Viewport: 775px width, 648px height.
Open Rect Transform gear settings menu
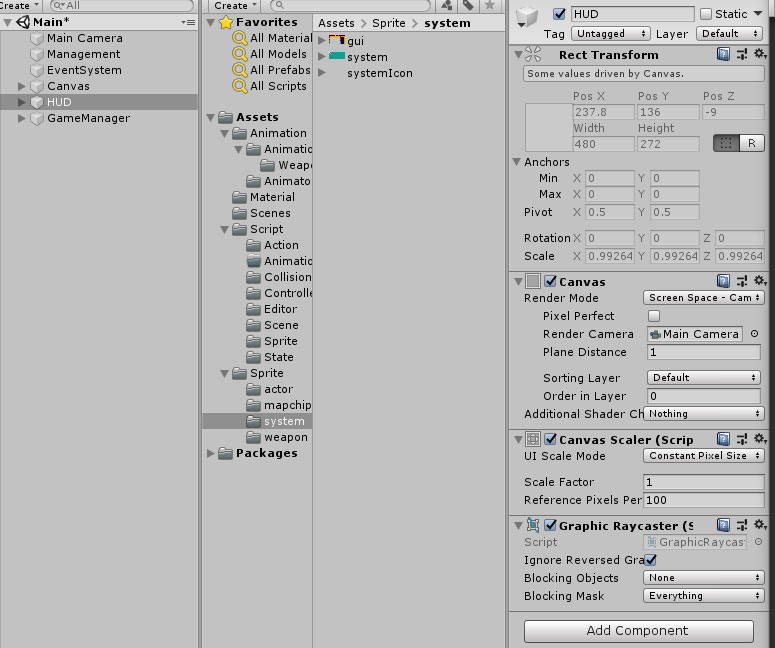click(x=760, y=54)
